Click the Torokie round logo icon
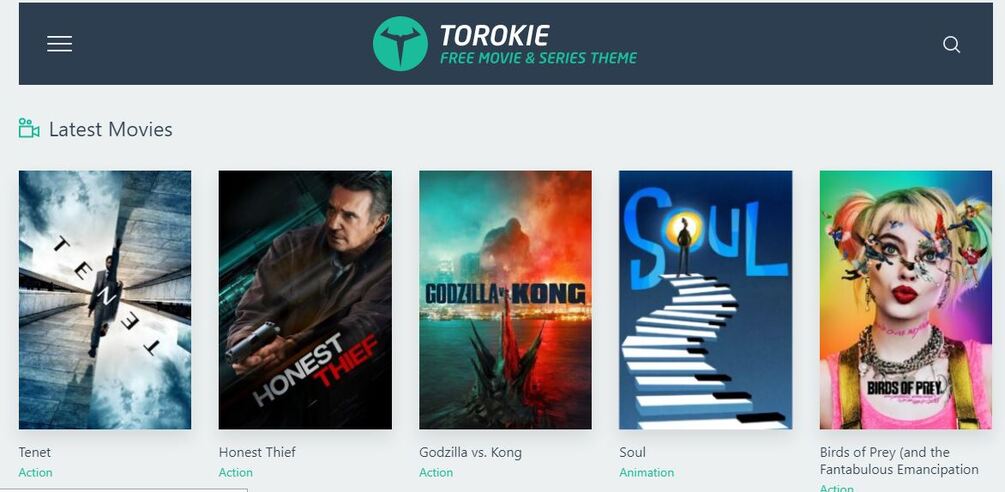The width and height of the screenshot is (1005, 492). (400, 44)
